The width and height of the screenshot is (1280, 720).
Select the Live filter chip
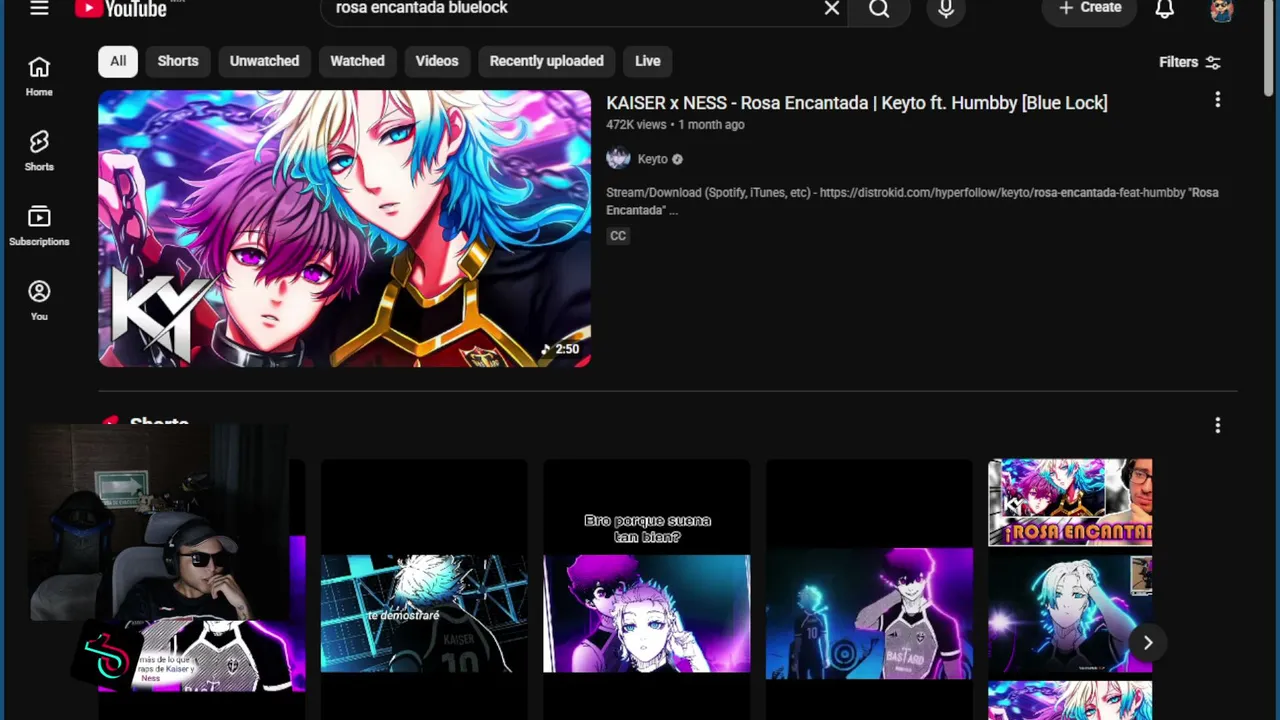(648, 61)
